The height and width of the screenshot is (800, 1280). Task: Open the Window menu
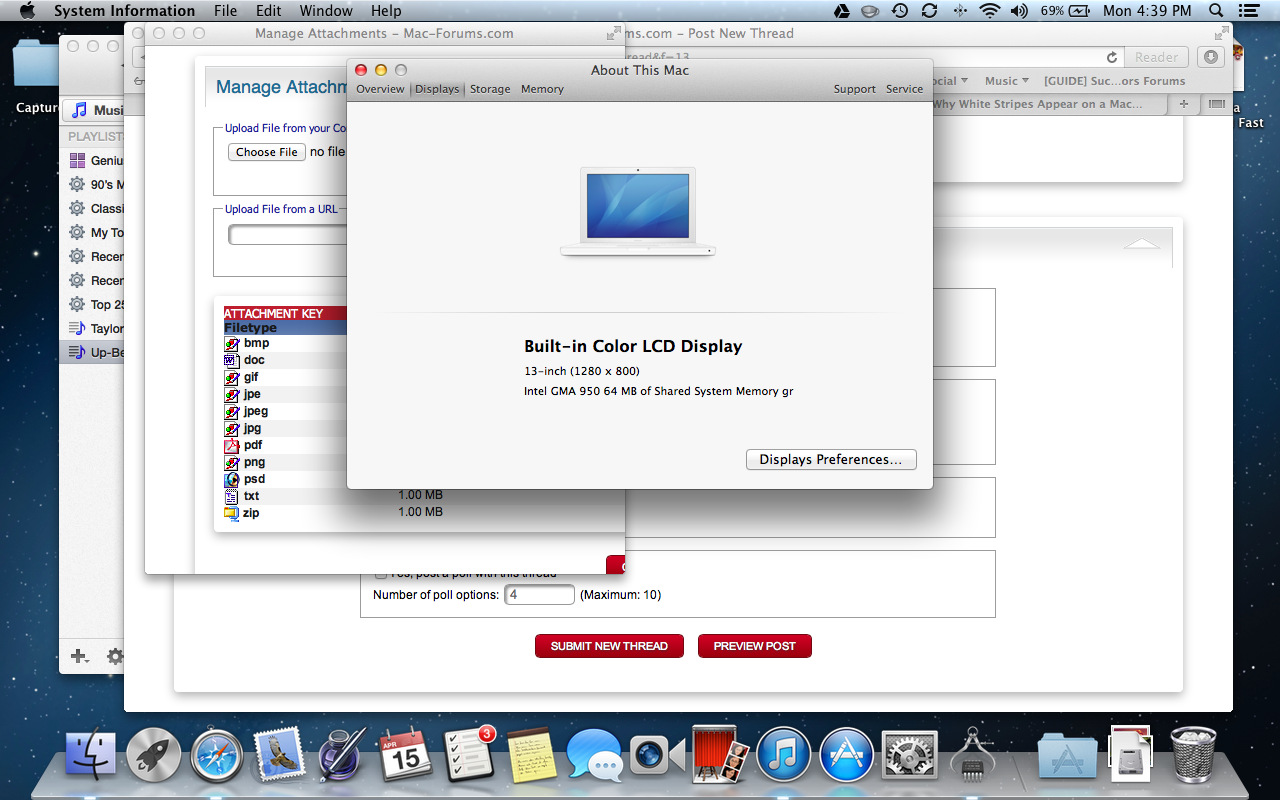(326, 11)
